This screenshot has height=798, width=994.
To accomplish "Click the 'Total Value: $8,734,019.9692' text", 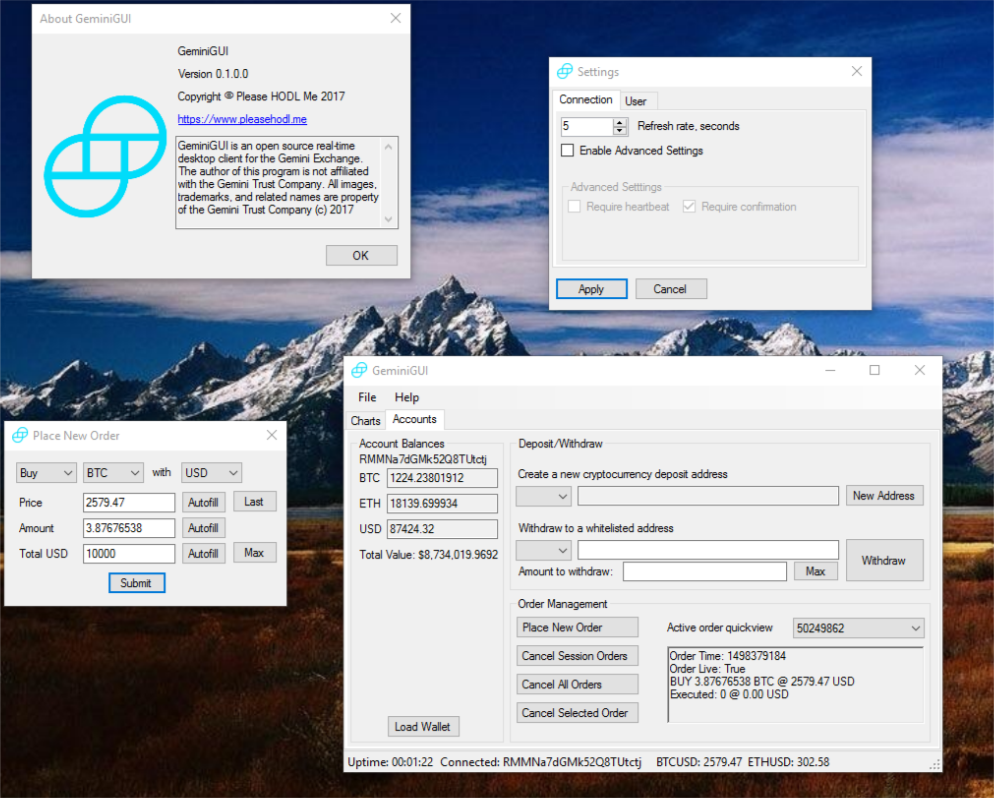I will coord(429,555).
